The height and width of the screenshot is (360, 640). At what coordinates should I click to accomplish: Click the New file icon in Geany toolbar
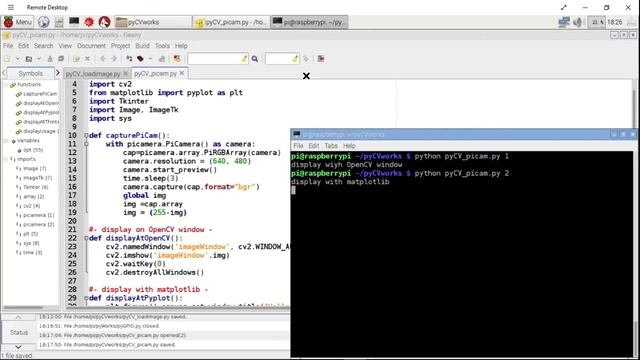(7, 59)
